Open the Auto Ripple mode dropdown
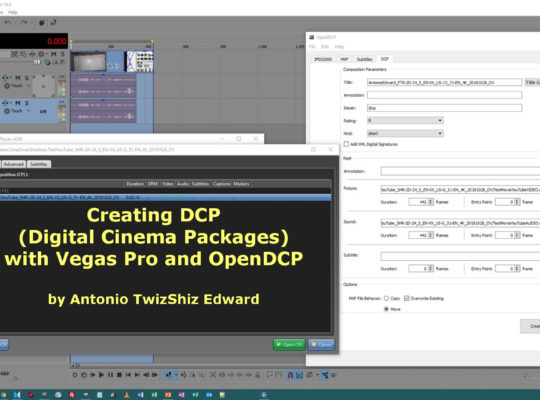The image size is (540, 400). point(316,375)
